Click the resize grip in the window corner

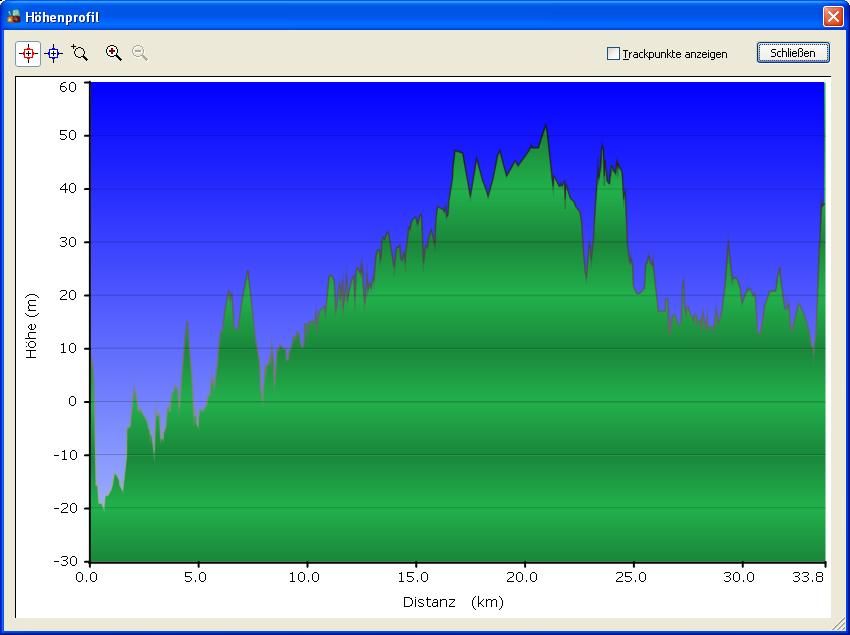click(x=837, y=623)
